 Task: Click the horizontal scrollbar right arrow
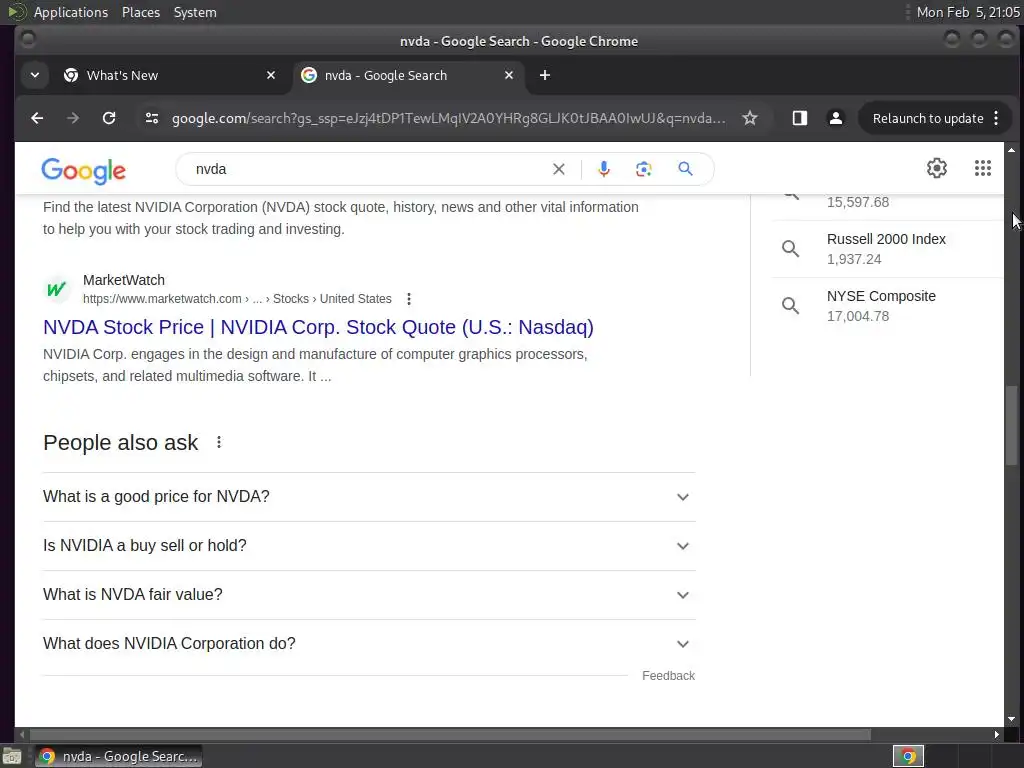coord(997,735)
